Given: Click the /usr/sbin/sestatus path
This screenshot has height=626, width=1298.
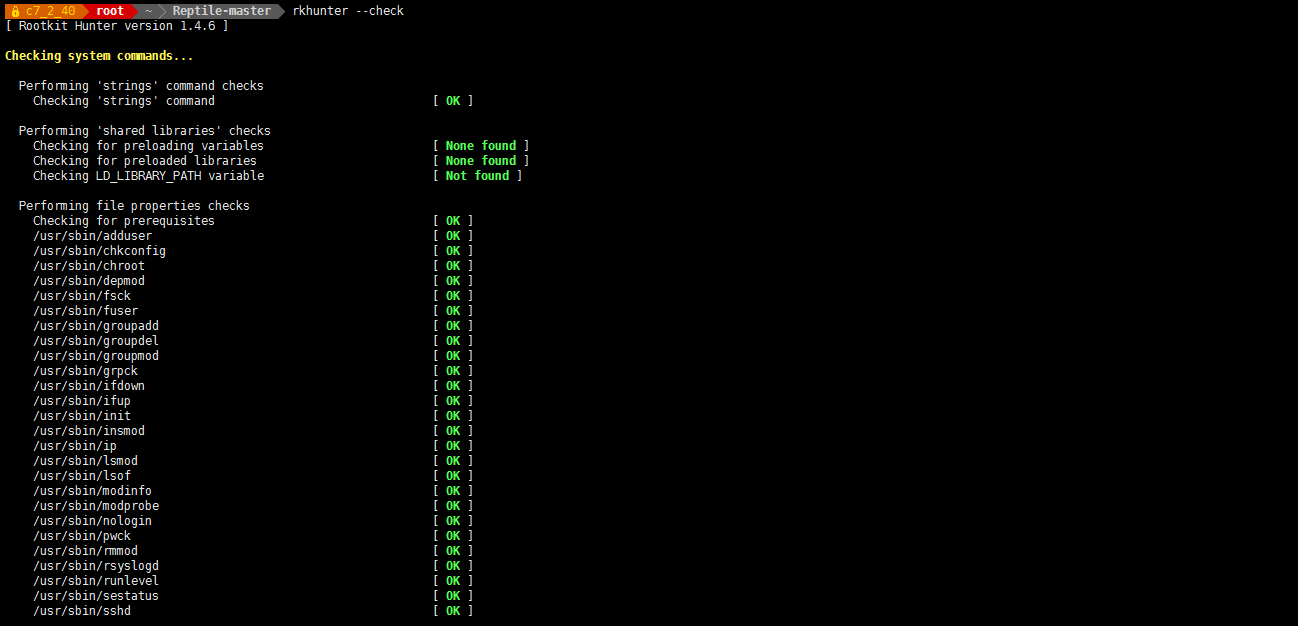Looking at the screenshot, I should click(x=96, y=596).
